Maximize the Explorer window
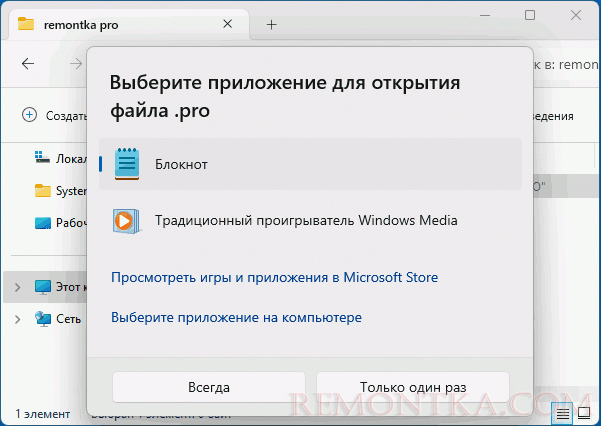Screen dimensions: 601x426 click(x=530, y=15)
